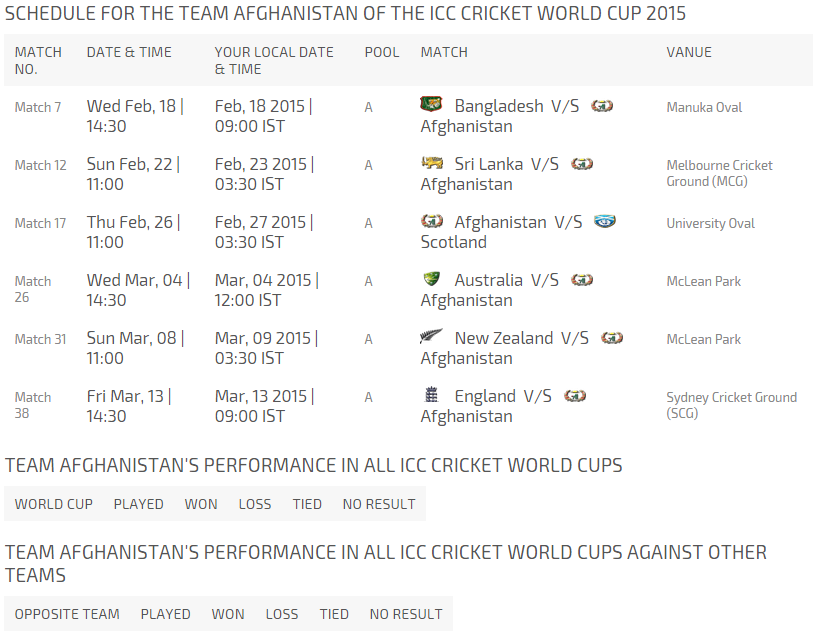Viewport: 829px width, 637px height.
Task: Click the Bangladesh team name link
Action: (499, 106)
